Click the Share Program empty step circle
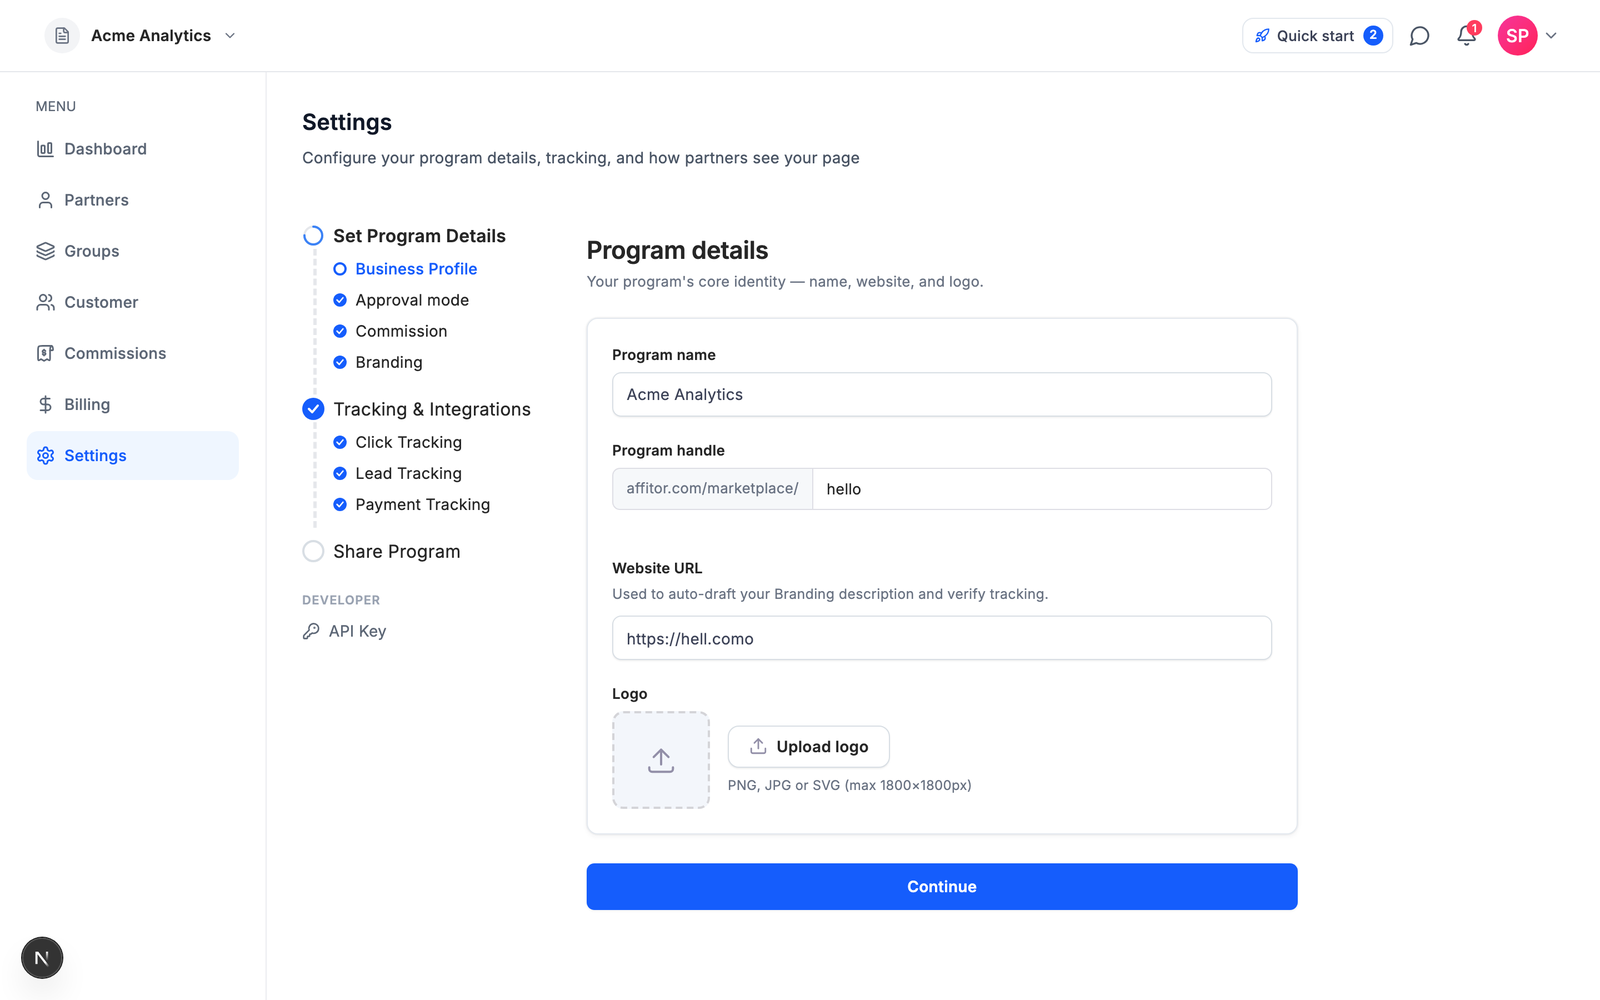This screenshot has width=1600, height=1000. [313, 551]
